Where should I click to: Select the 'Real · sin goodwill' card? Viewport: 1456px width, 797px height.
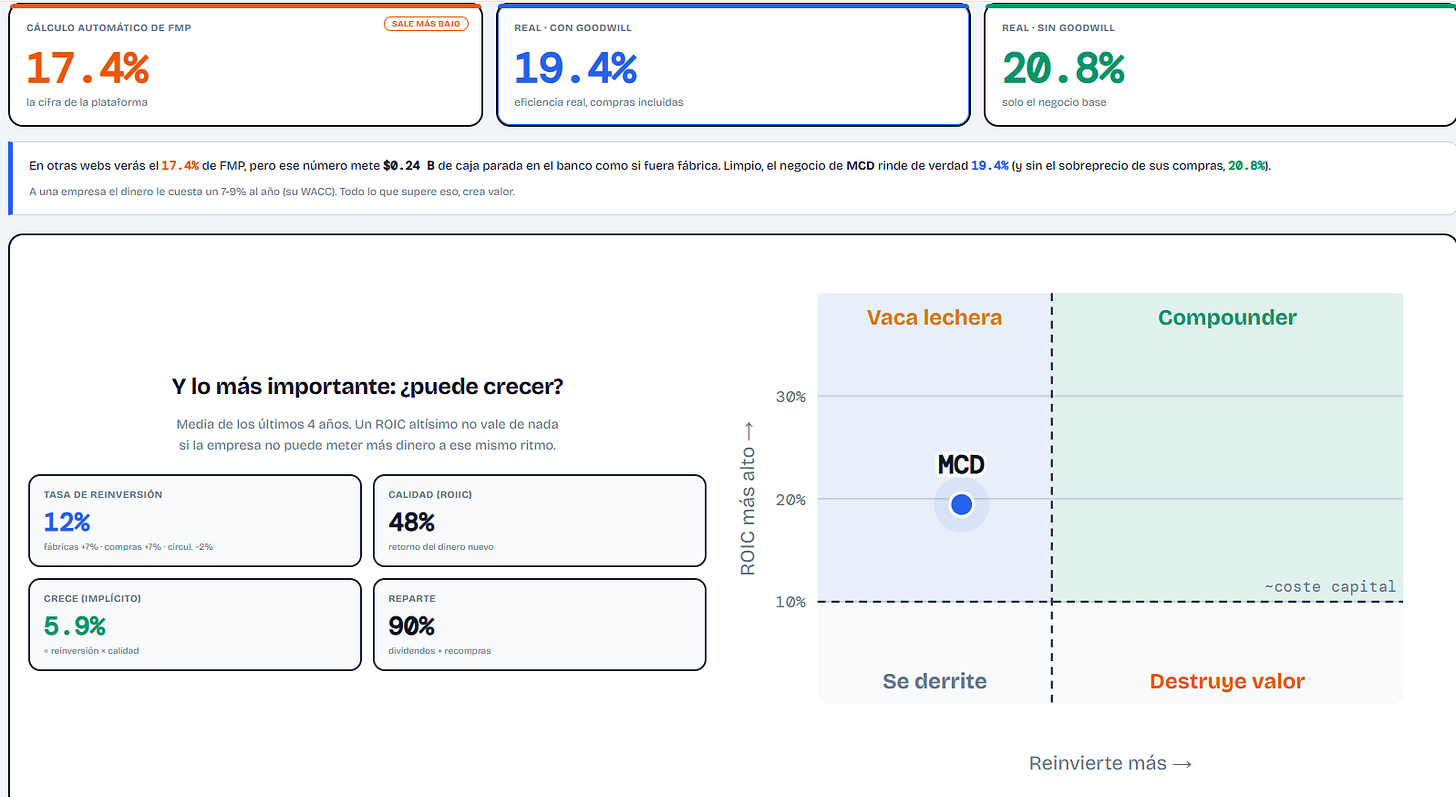1220,65
